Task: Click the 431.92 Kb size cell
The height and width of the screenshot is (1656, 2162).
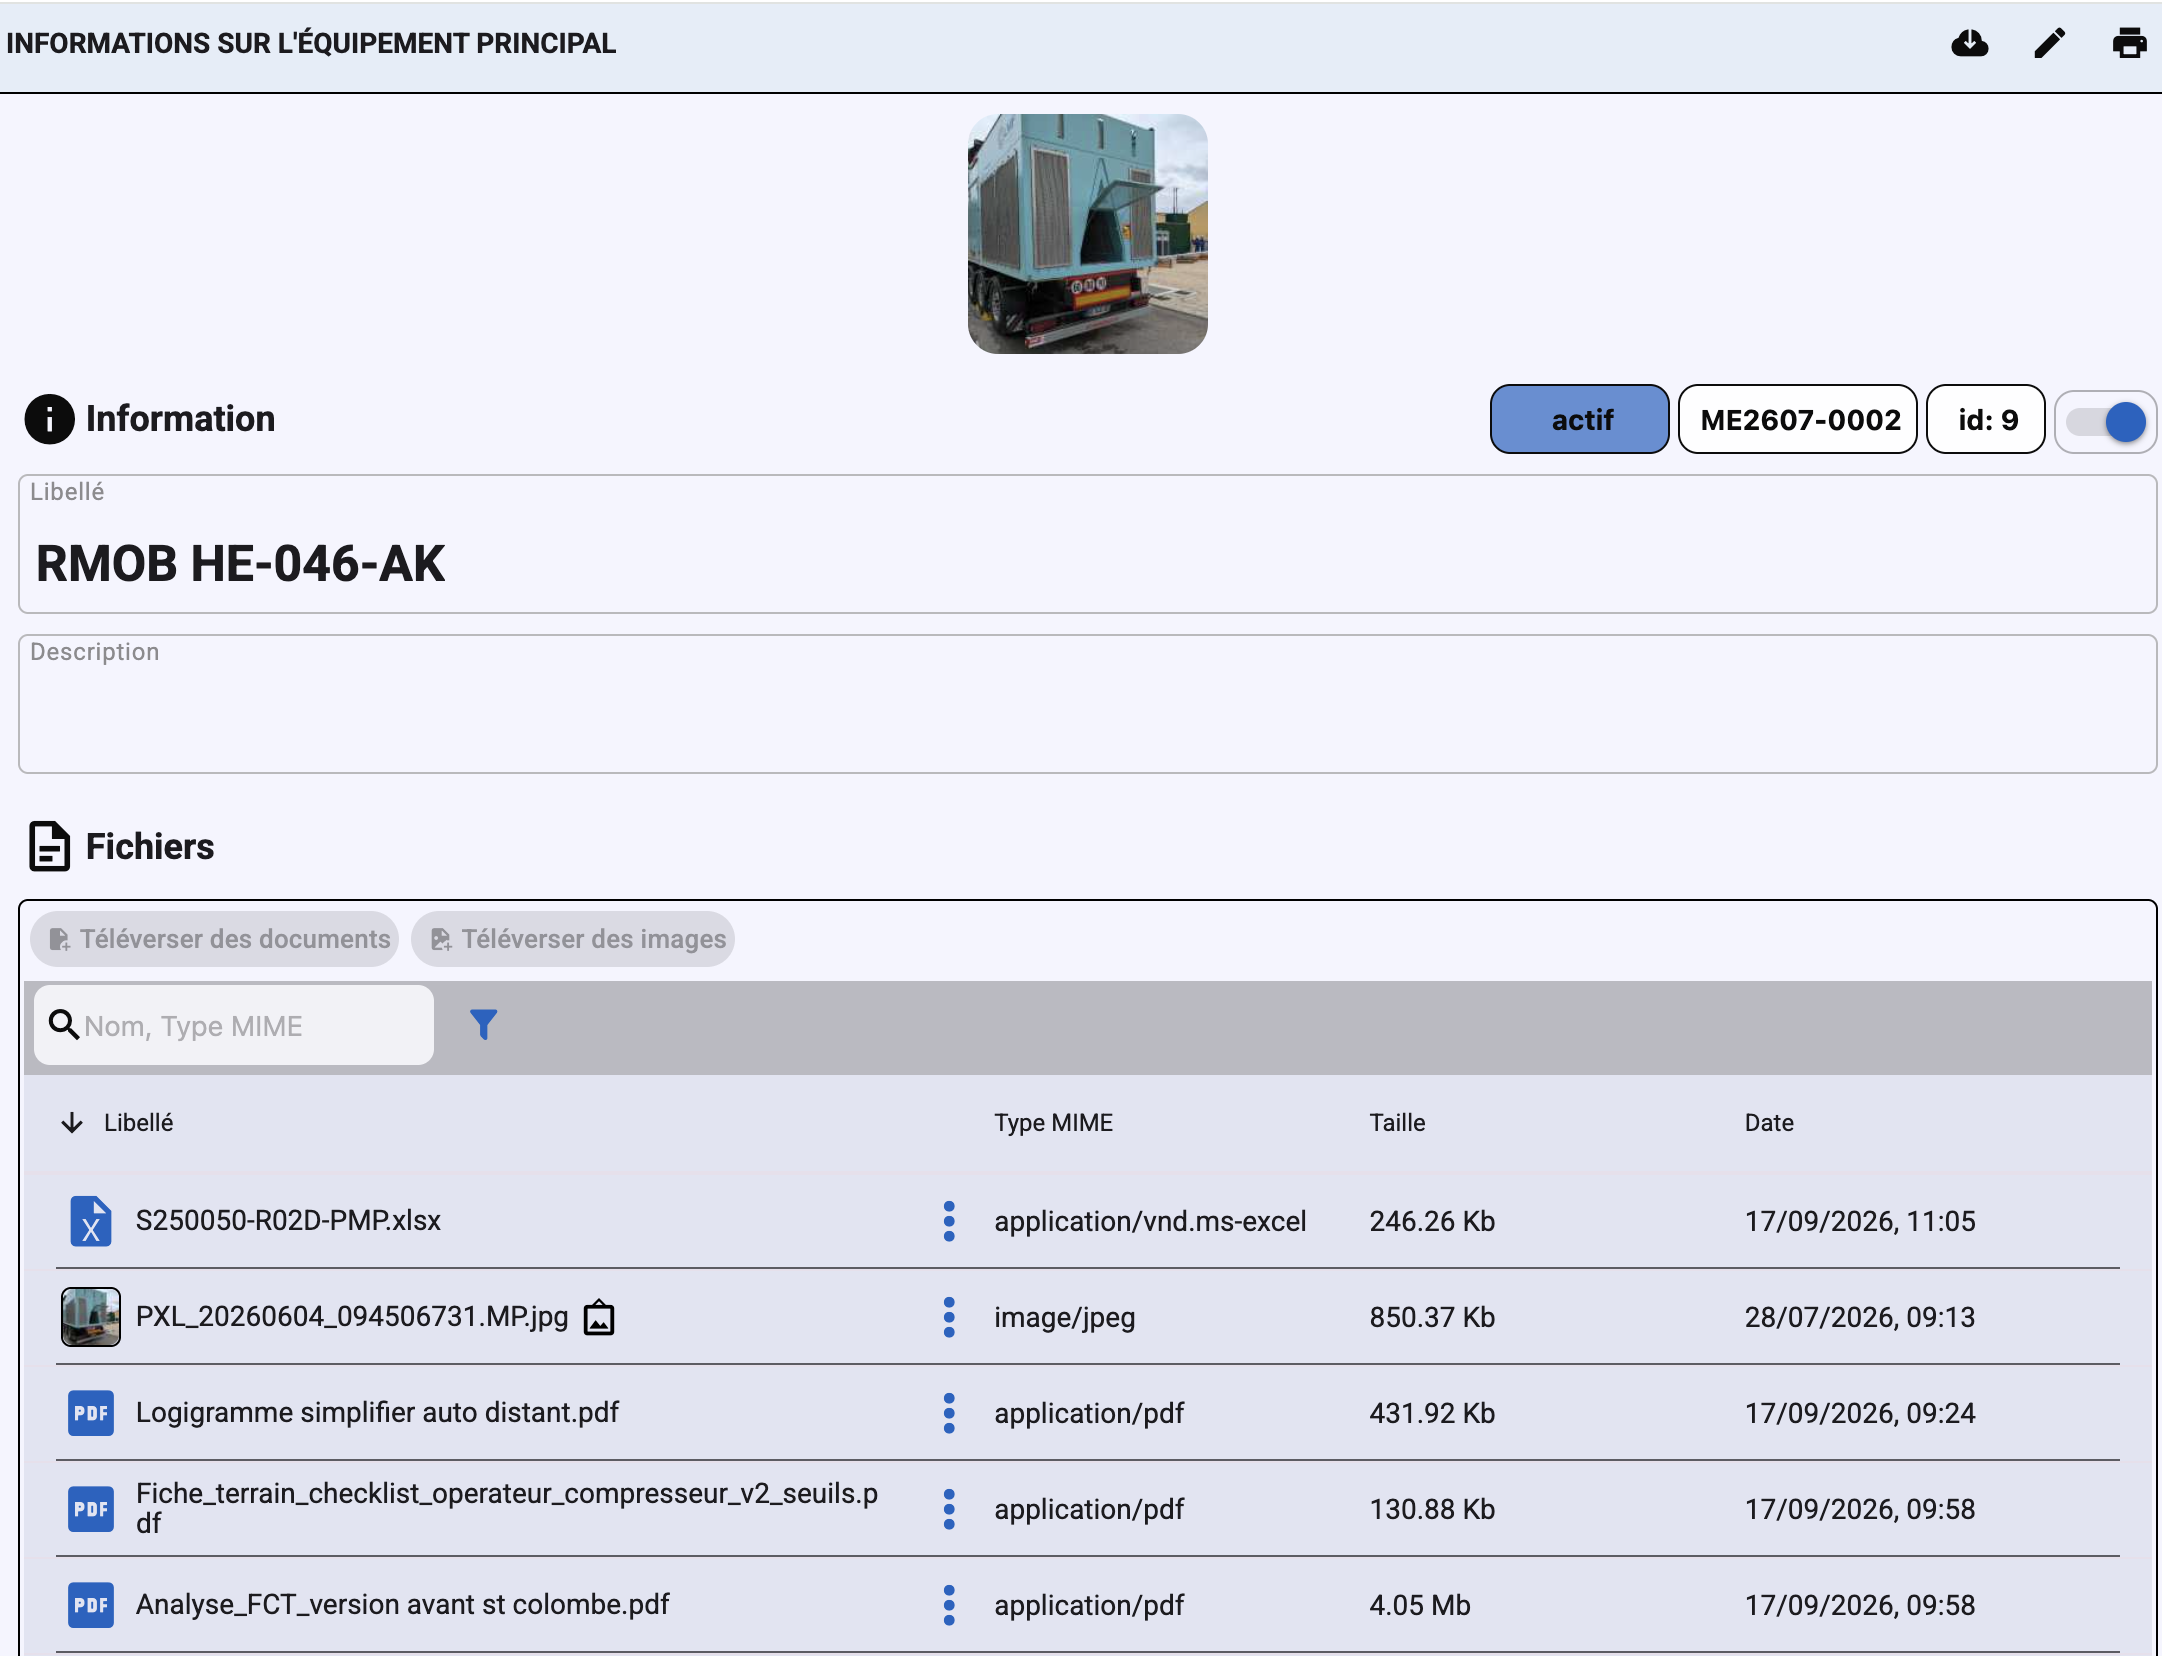Action: click(1432, 1414)
